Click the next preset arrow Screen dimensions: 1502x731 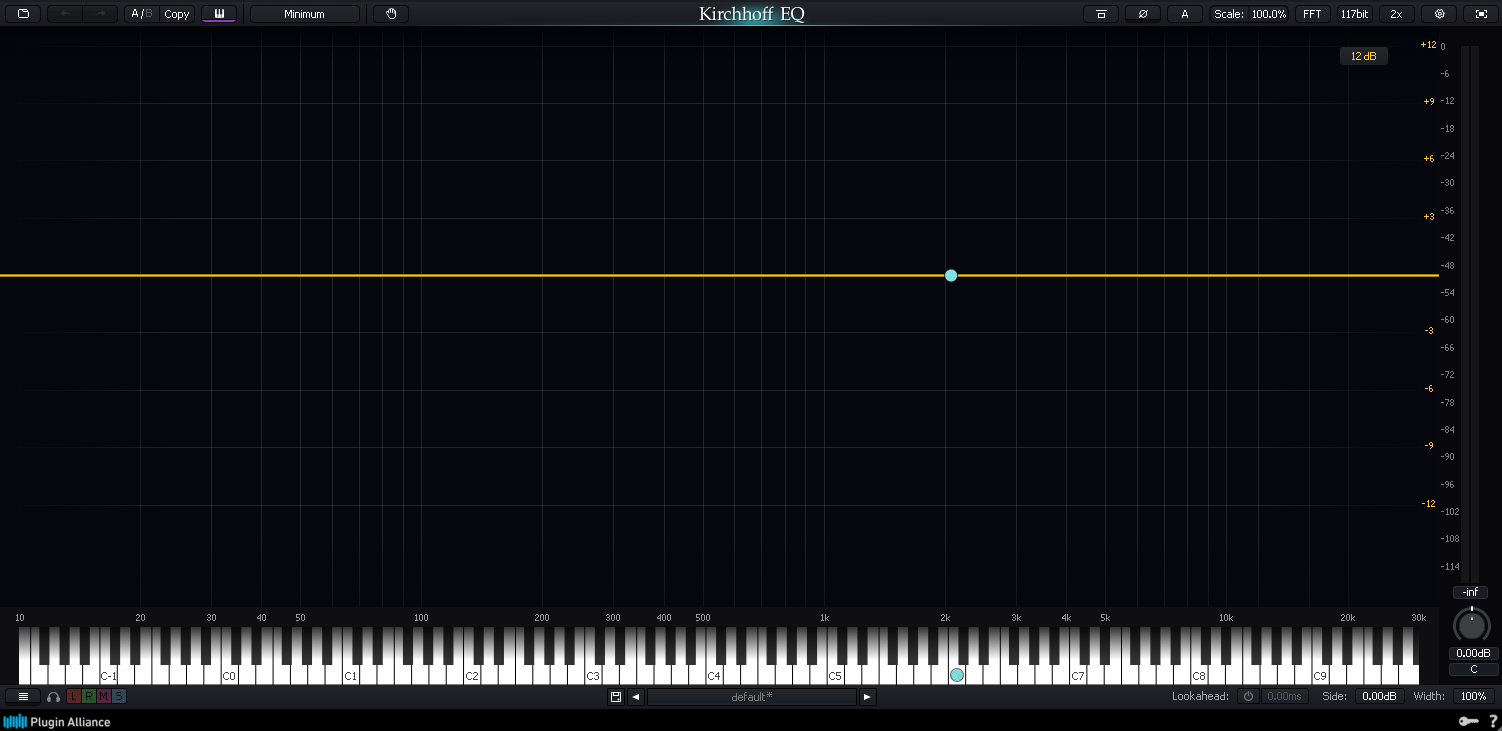(x=866, y=696)
